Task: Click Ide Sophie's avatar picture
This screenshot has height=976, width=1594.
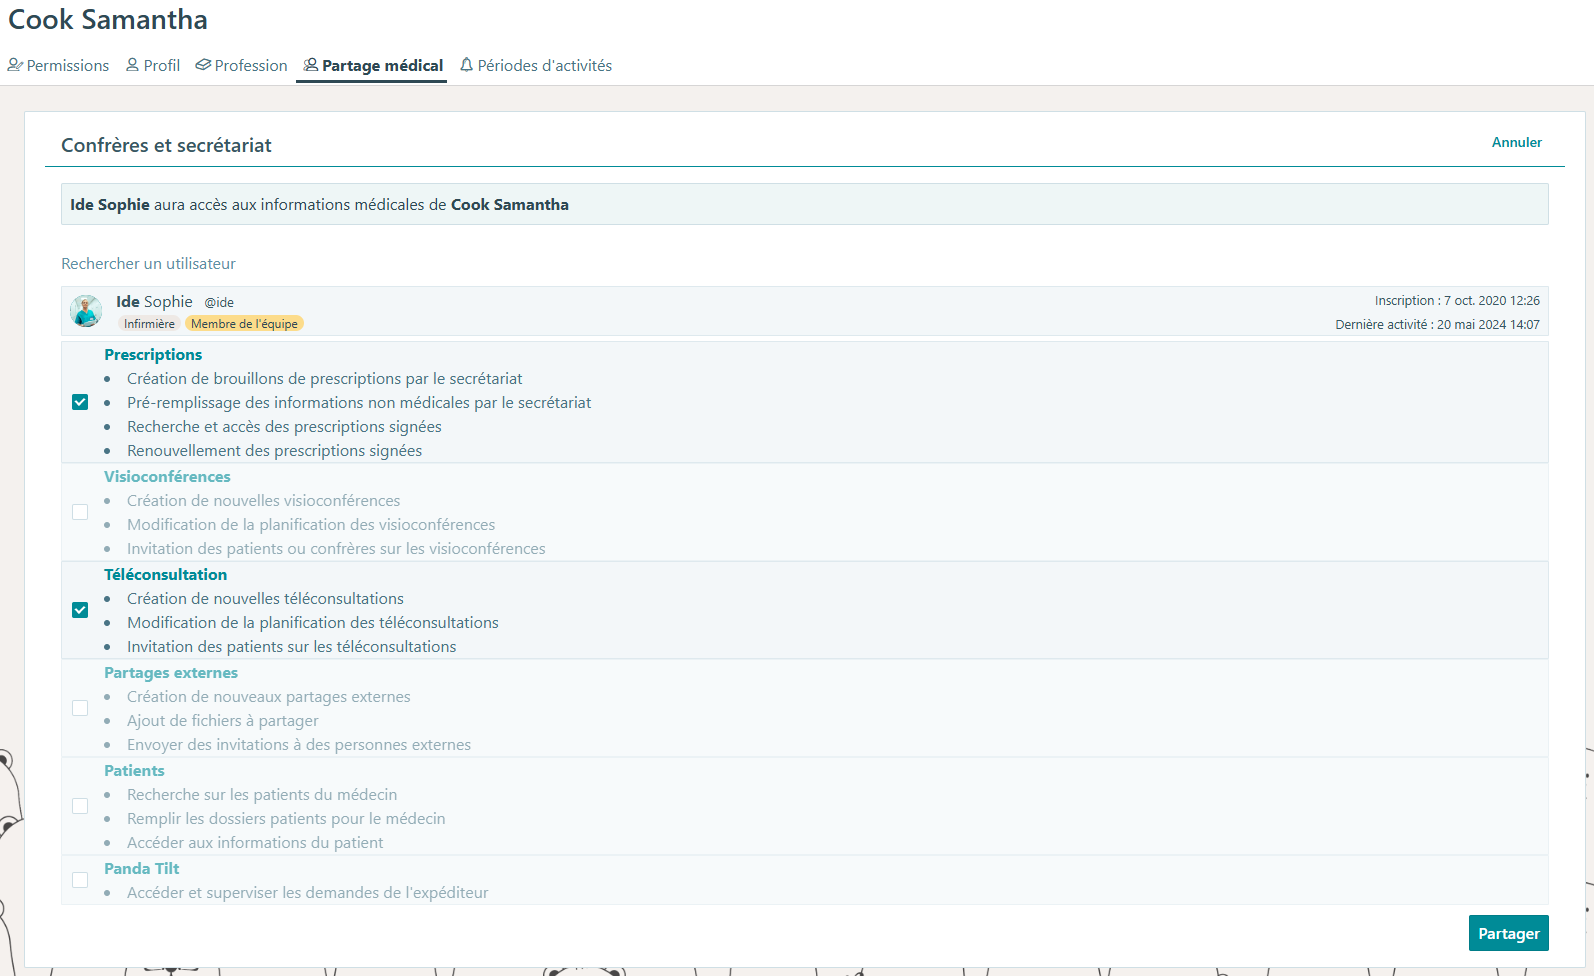Action: coord(86,311)
